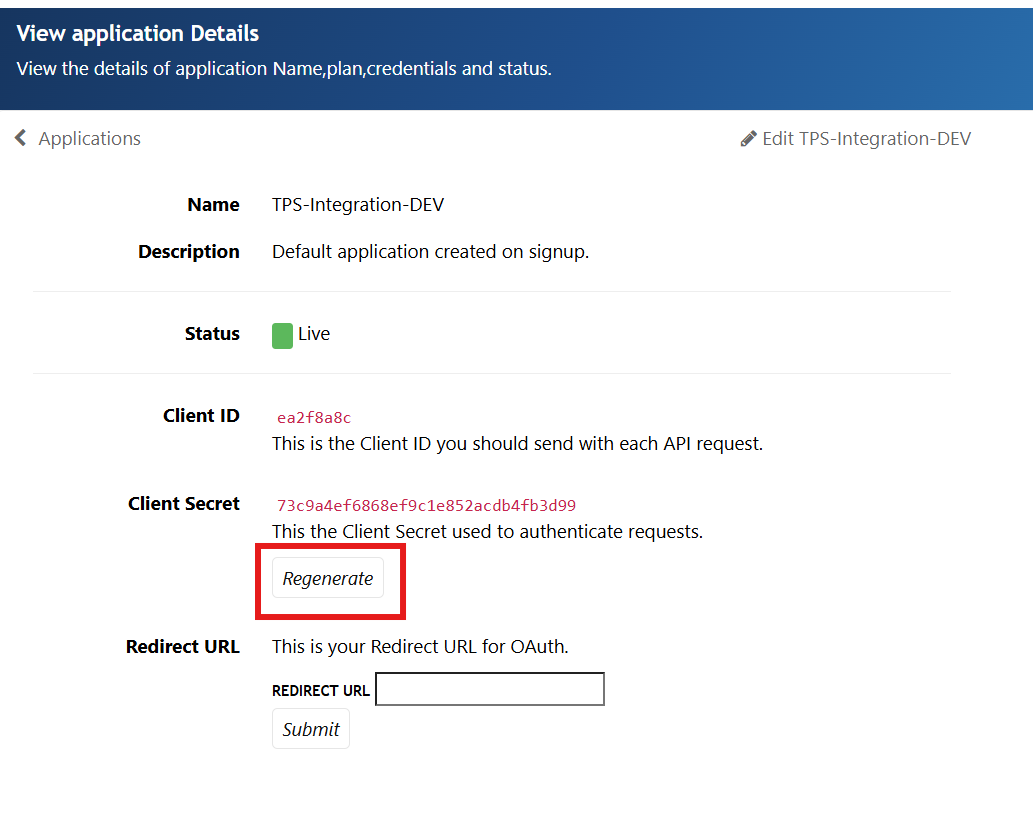Click the header subtitle about application details
The width and height of the screenshot is (1033, 833).
click(284, 69)
